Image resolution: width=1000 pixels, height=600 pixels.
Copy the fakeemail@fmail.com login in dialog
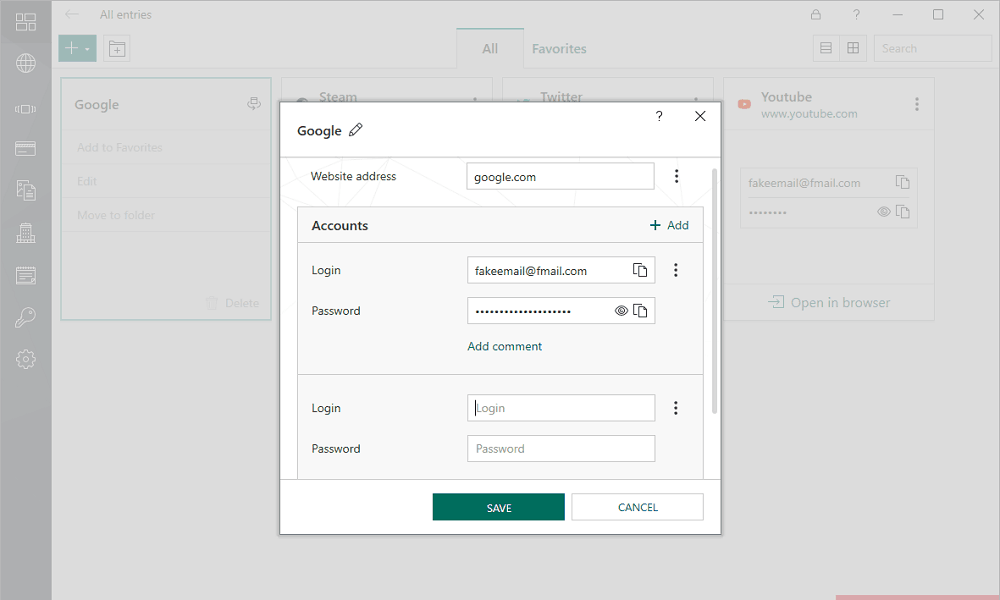pos(640,270)
